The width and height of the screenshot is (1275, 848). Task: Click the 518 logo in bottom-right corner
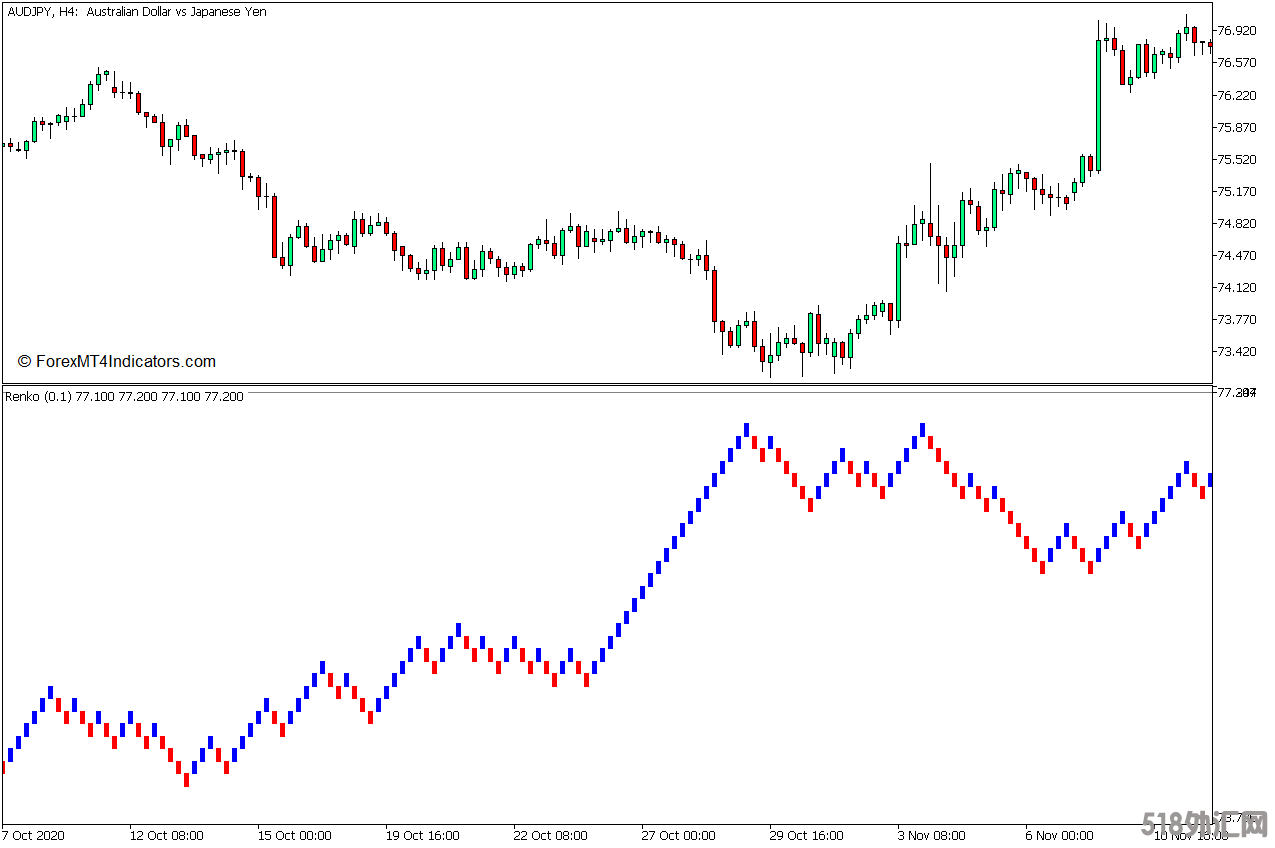tap(1205, 828)
